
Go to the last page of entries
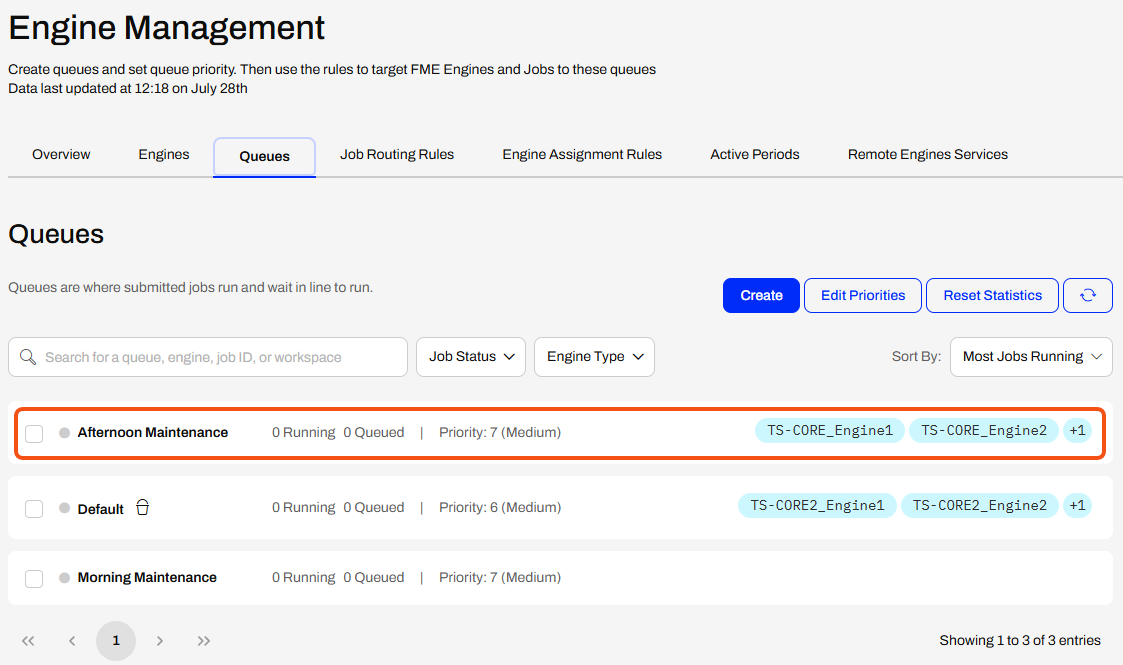[204, 641]
